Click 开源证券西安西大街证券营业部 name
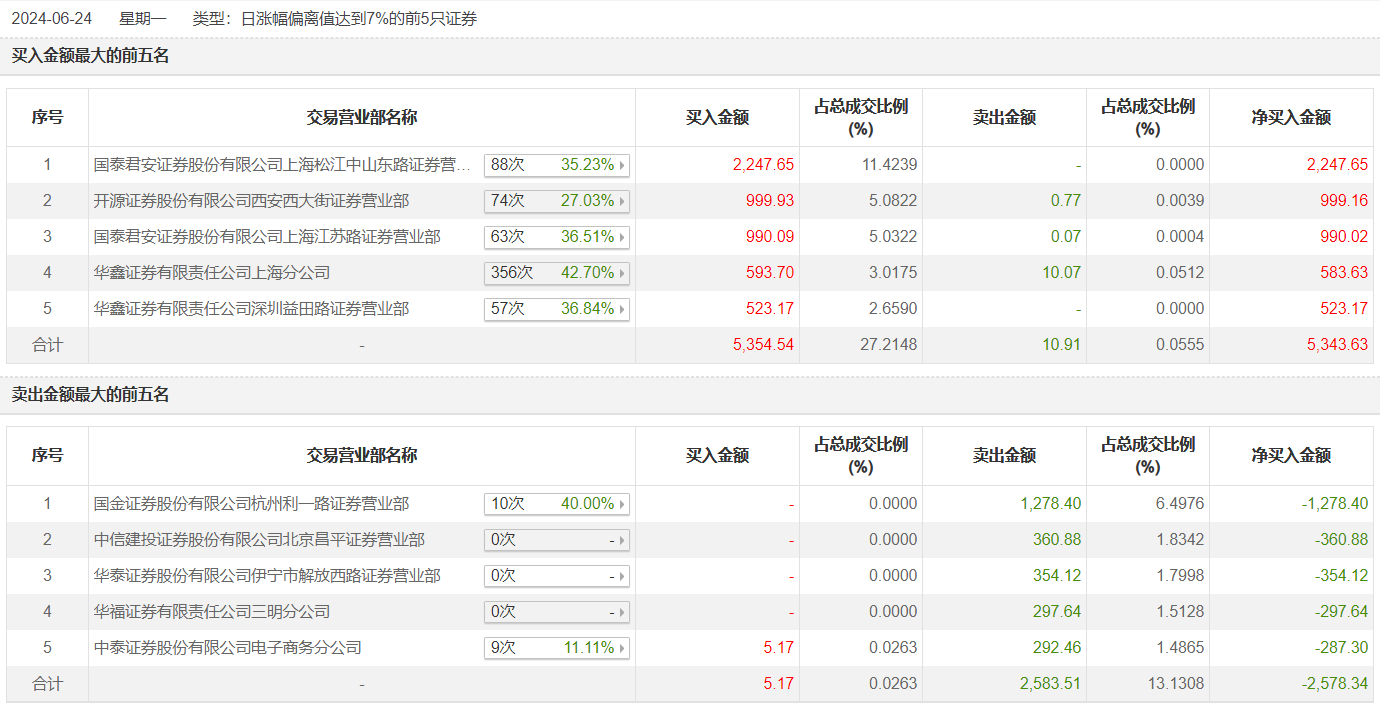Viewport: 1380px width, 705px height. click(251, 201)
